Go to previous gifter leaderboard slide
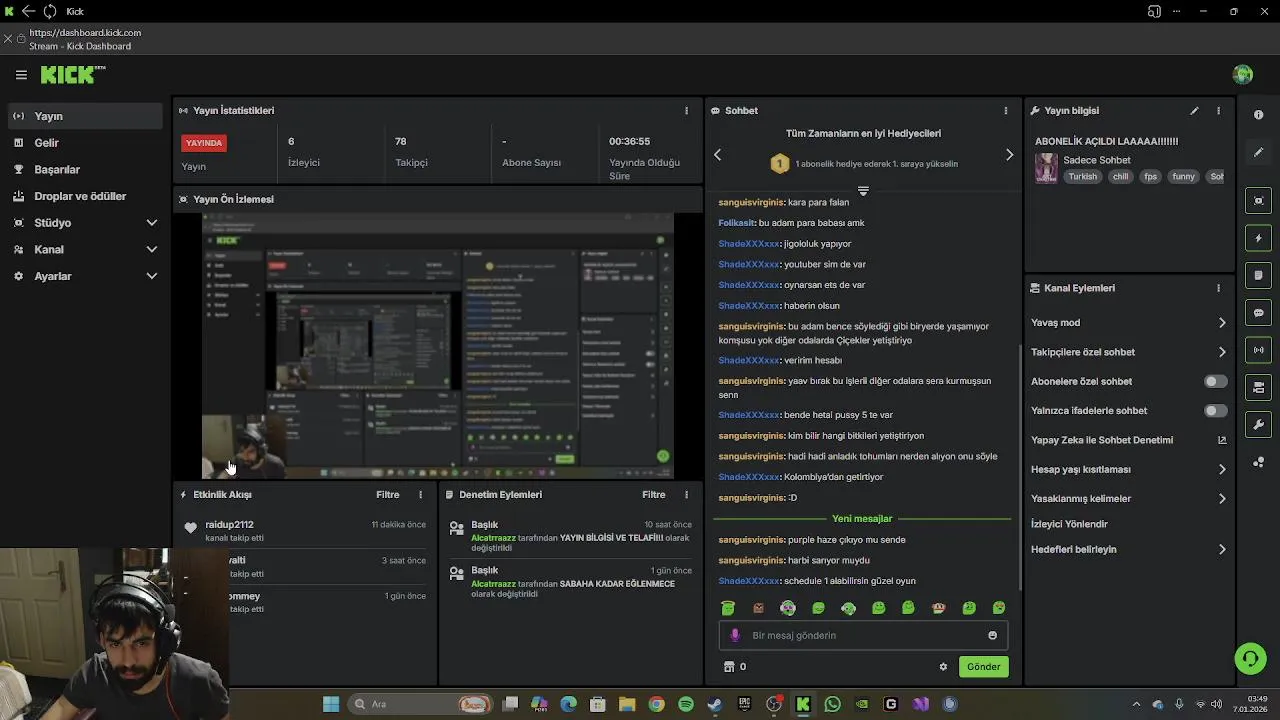The height and width of the screenshot is (720, 1280). (x=717, y=155)
